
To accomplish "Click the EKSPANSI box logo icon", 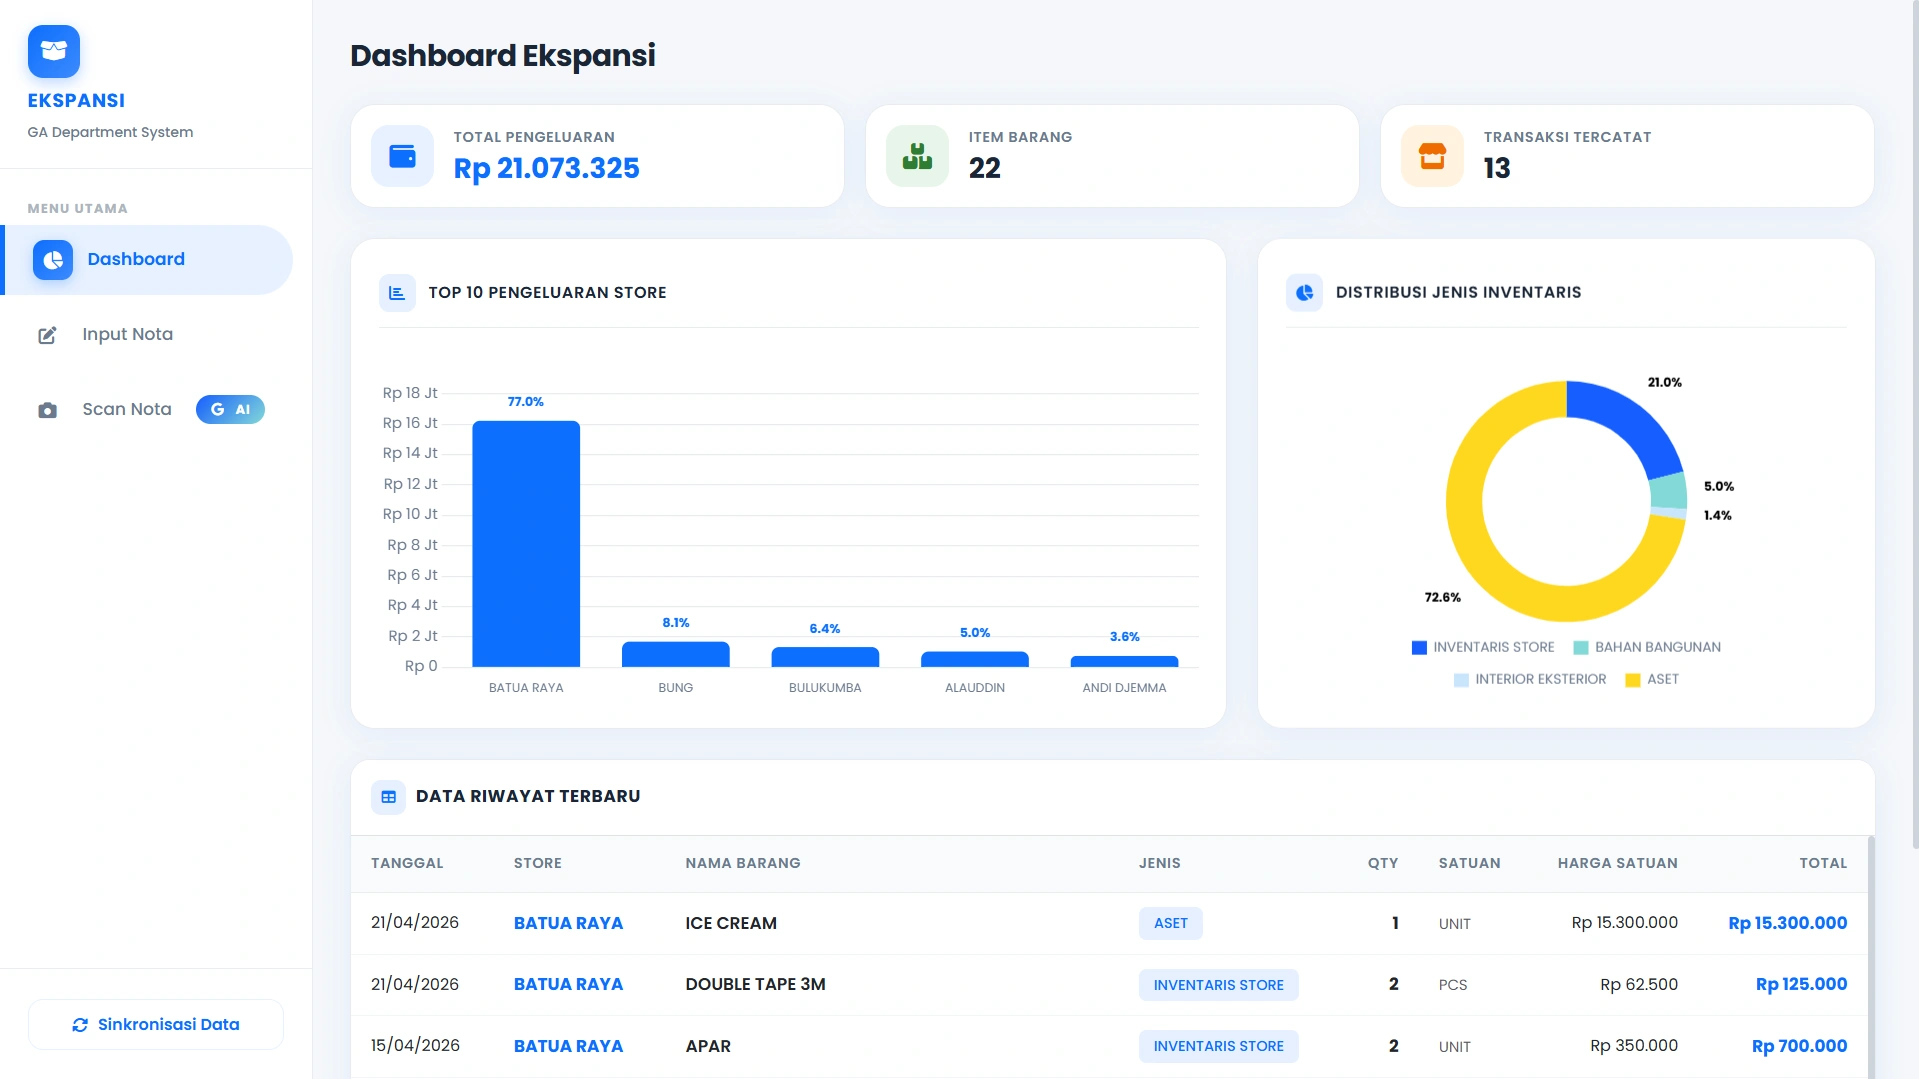I will 54,51.
